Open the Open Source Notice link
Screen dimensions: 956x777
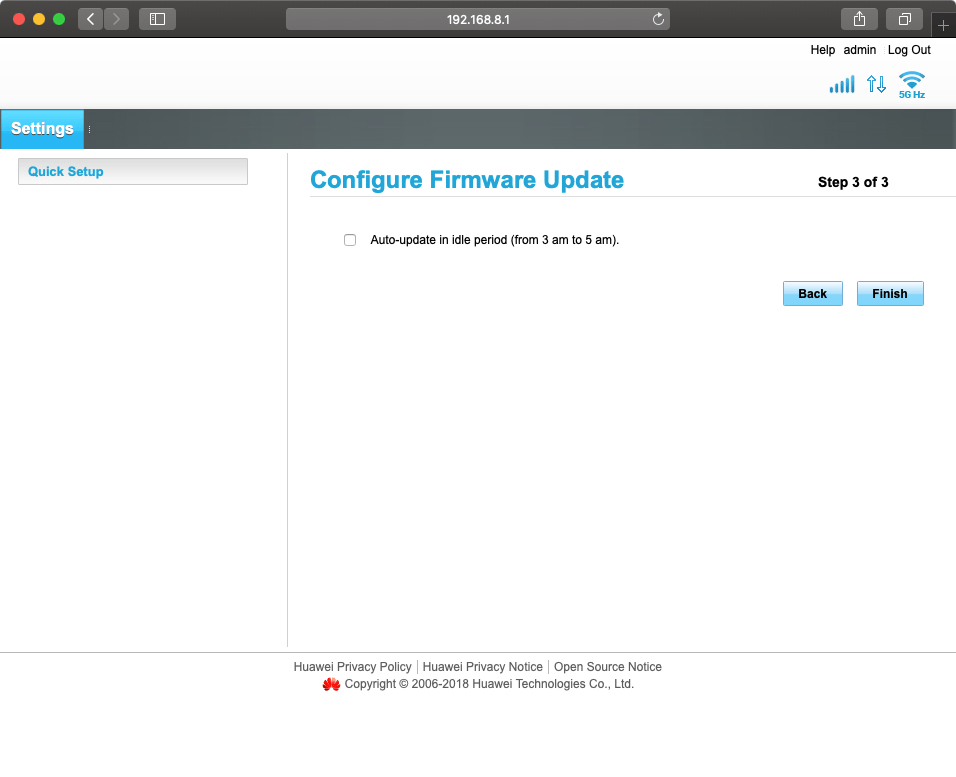(607, 667)
